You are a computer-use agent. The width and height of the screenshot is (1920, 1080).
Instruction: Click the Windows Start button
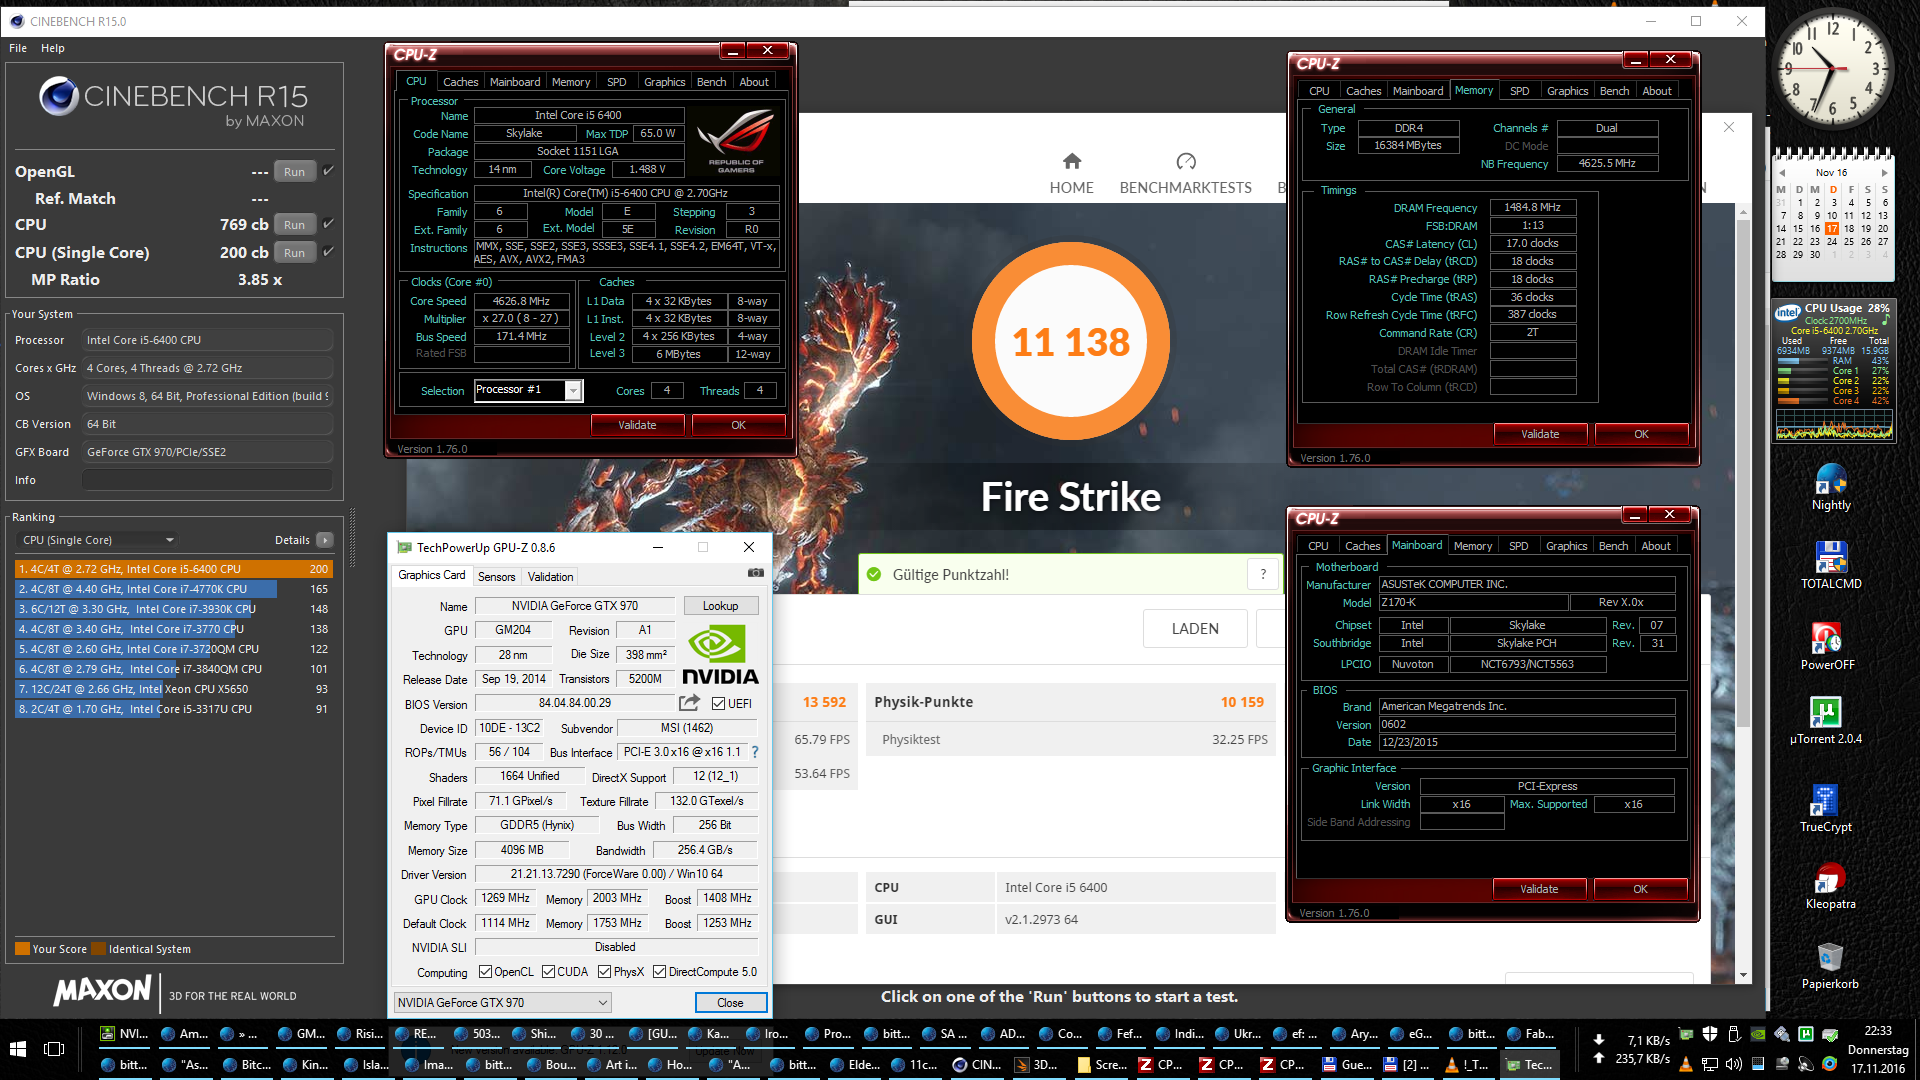click(x=18, y=1049)
